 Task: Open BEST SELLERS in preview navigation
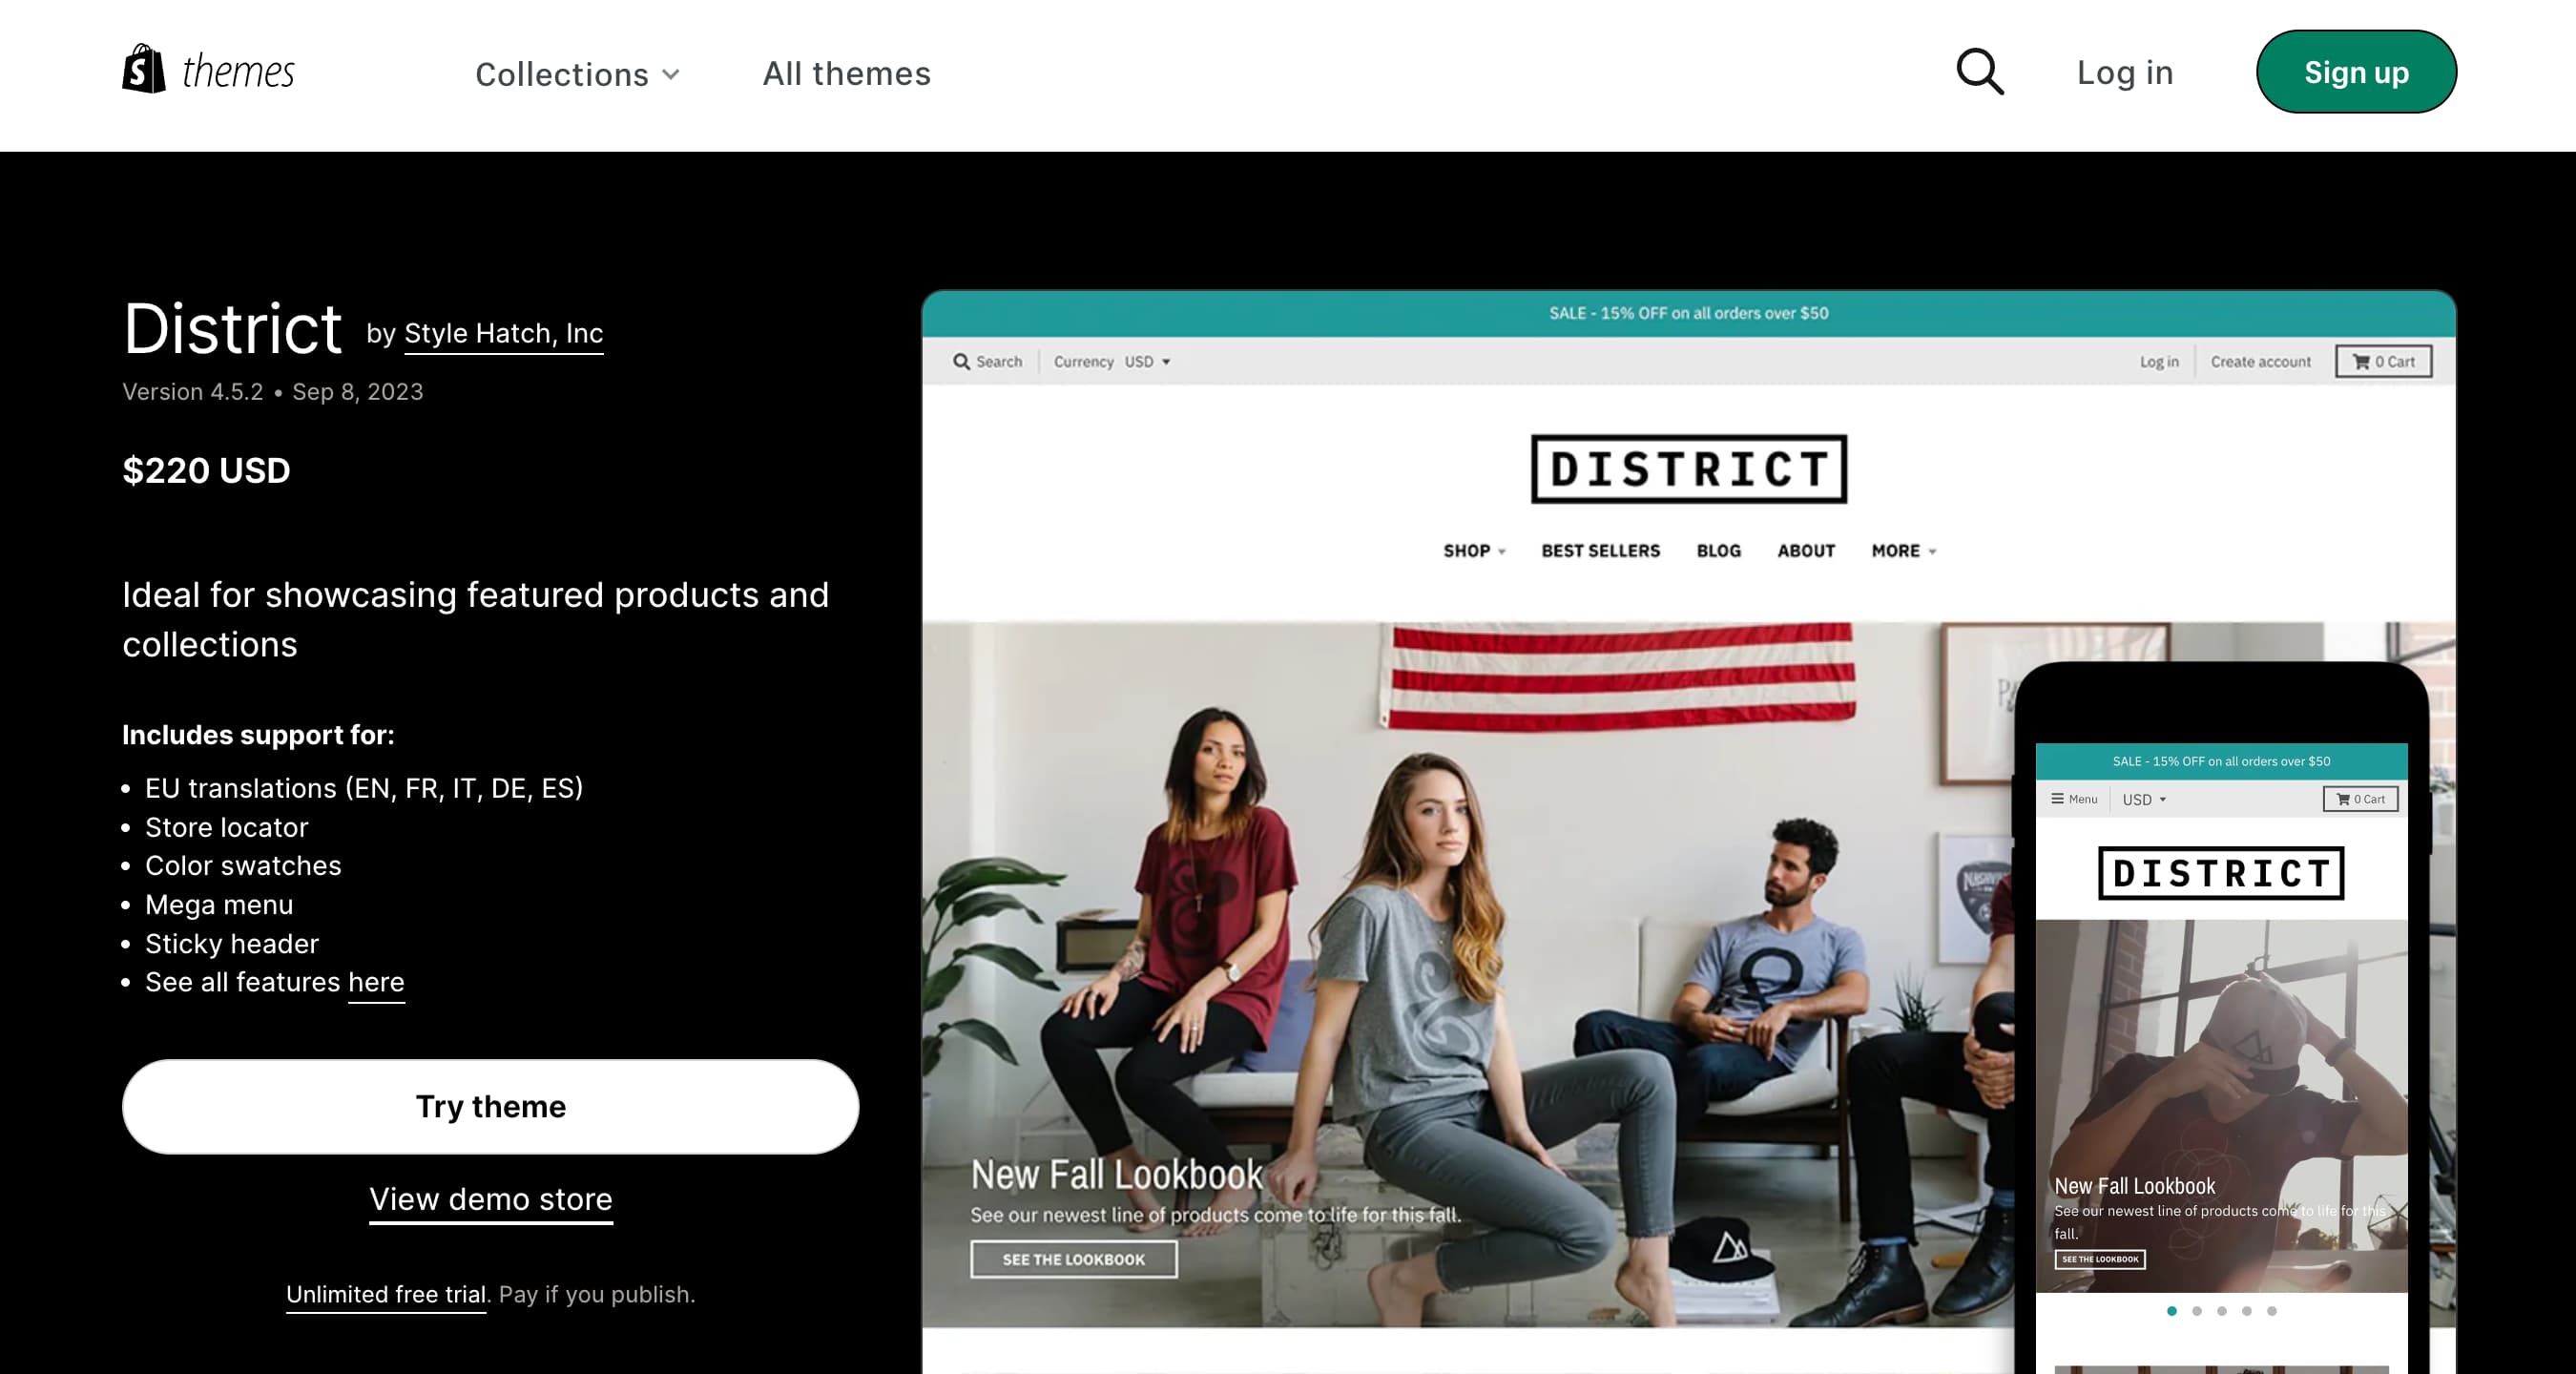[1600, 551]
